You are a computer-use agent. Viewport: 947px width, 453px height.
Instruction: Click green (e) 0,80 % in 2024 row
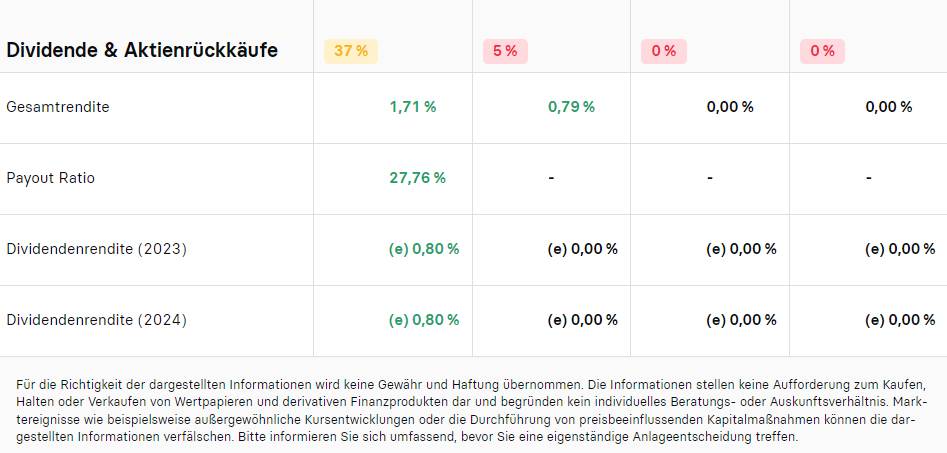(x=424, y=320)
